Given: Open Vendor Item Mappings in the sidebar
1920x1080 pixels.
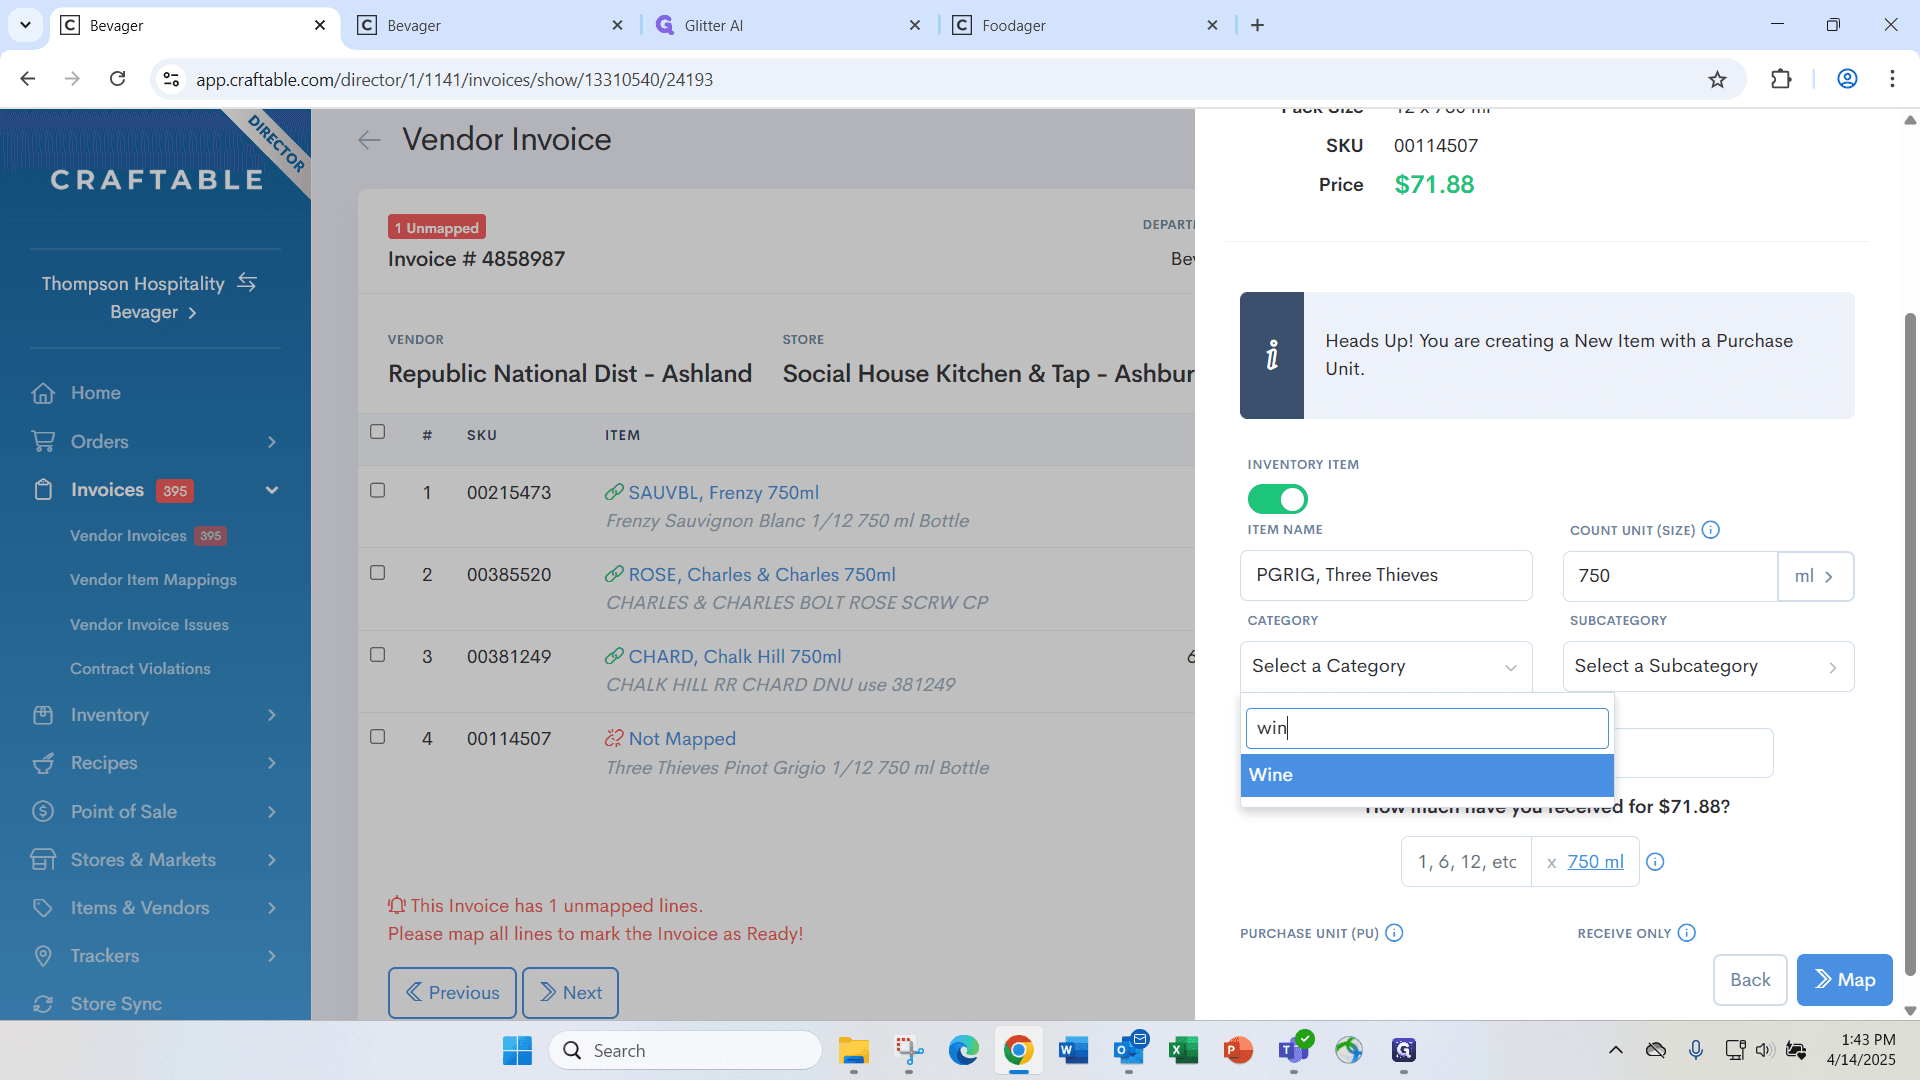Looking at the screenshot, I should pyautogui.click(x=153, y=580).
